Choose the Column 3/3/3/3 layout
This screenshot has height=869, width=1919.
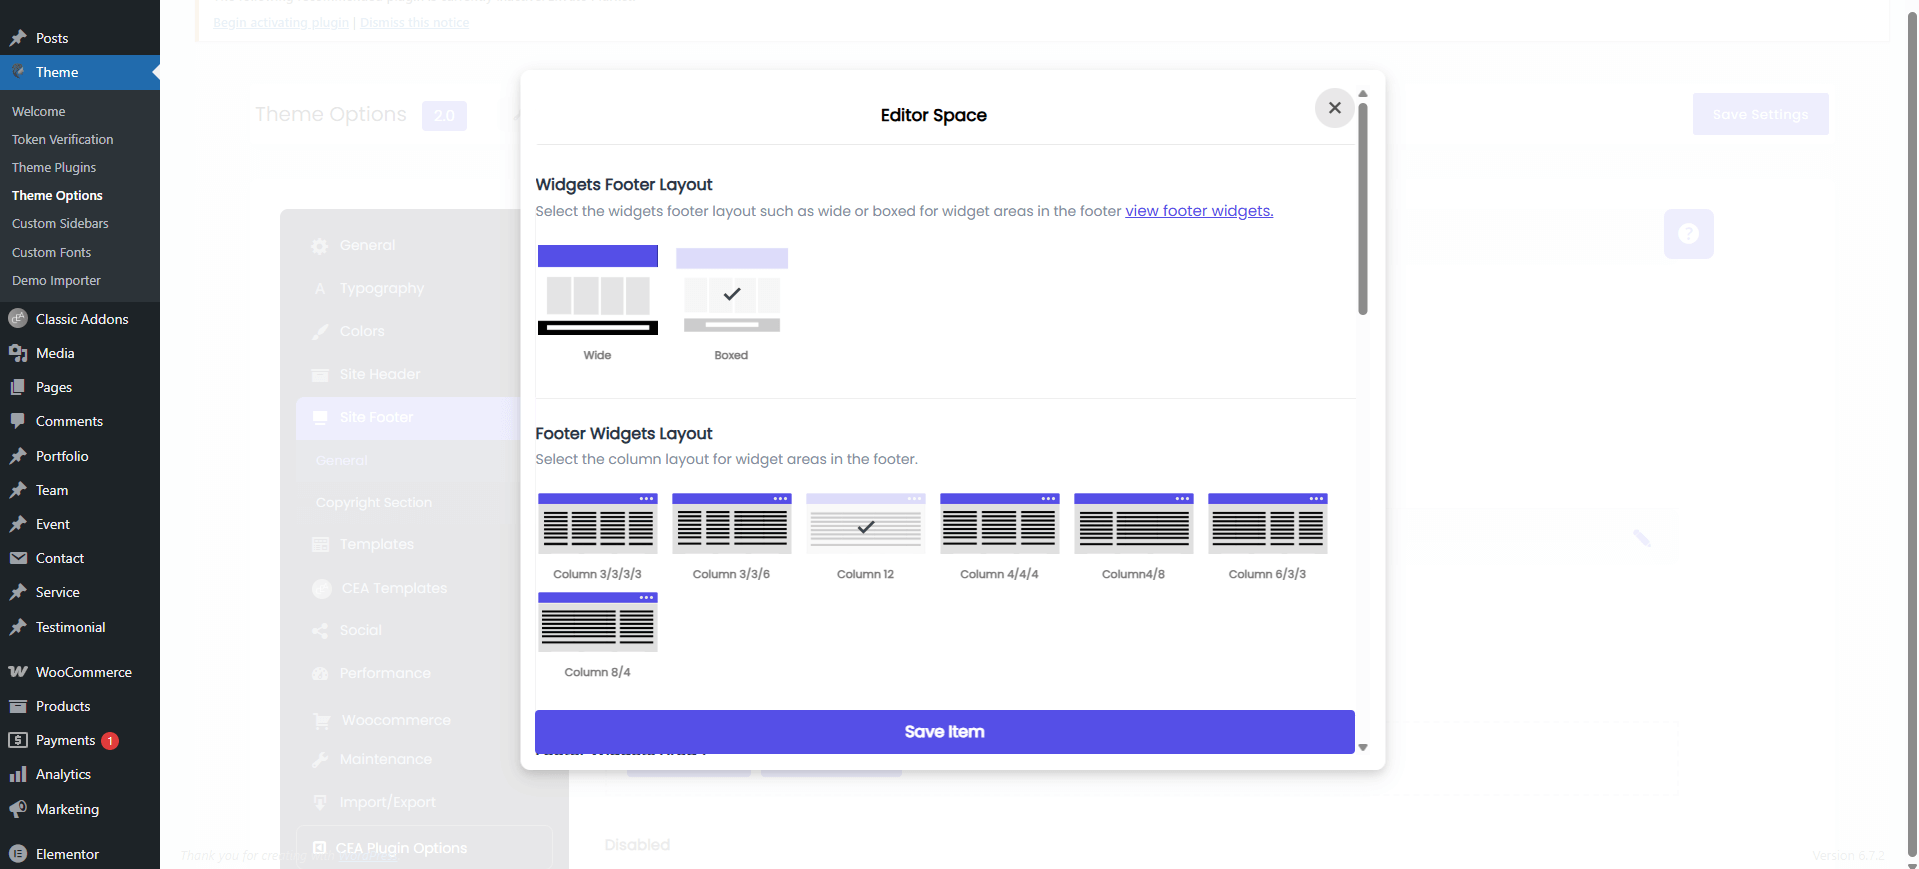(x=597, y=523)
